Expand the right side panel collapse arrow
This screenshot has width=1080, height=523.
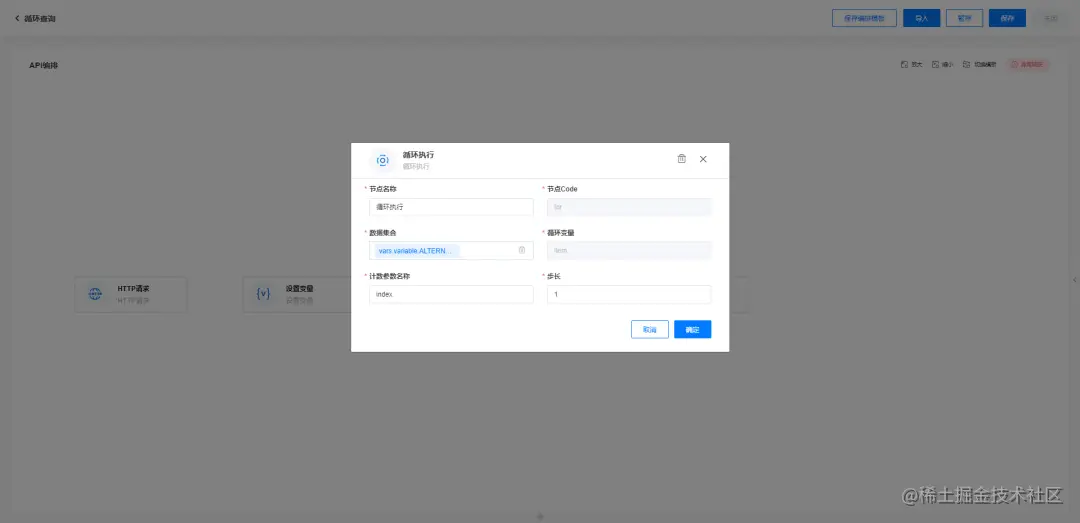click(1075, 280)
